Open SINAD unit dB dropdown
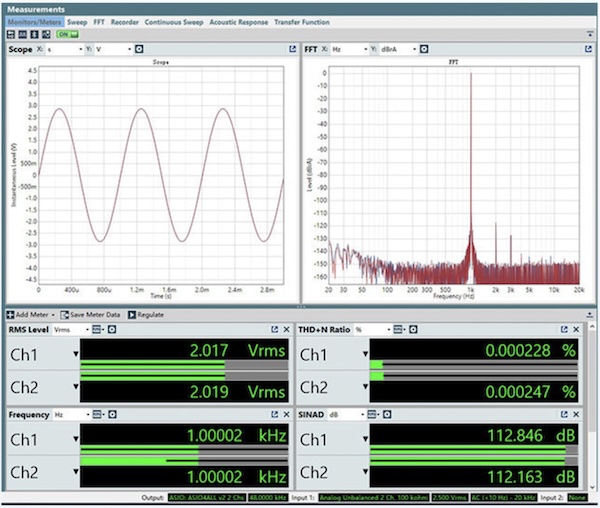 [x=346, y=415]
